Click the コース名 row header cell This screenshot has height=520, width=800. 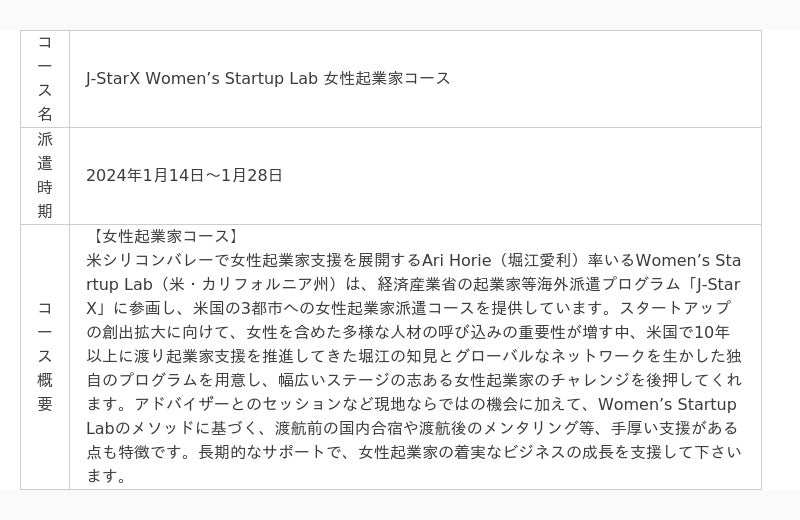click(x=45, y=78)
